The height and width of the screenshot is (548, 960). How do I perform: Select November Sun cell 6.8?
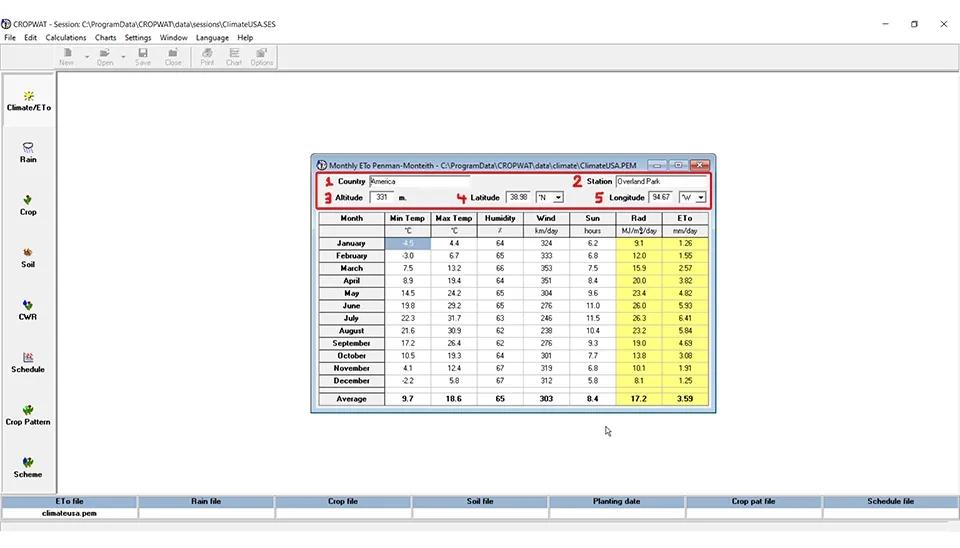[x=592, y=369]
